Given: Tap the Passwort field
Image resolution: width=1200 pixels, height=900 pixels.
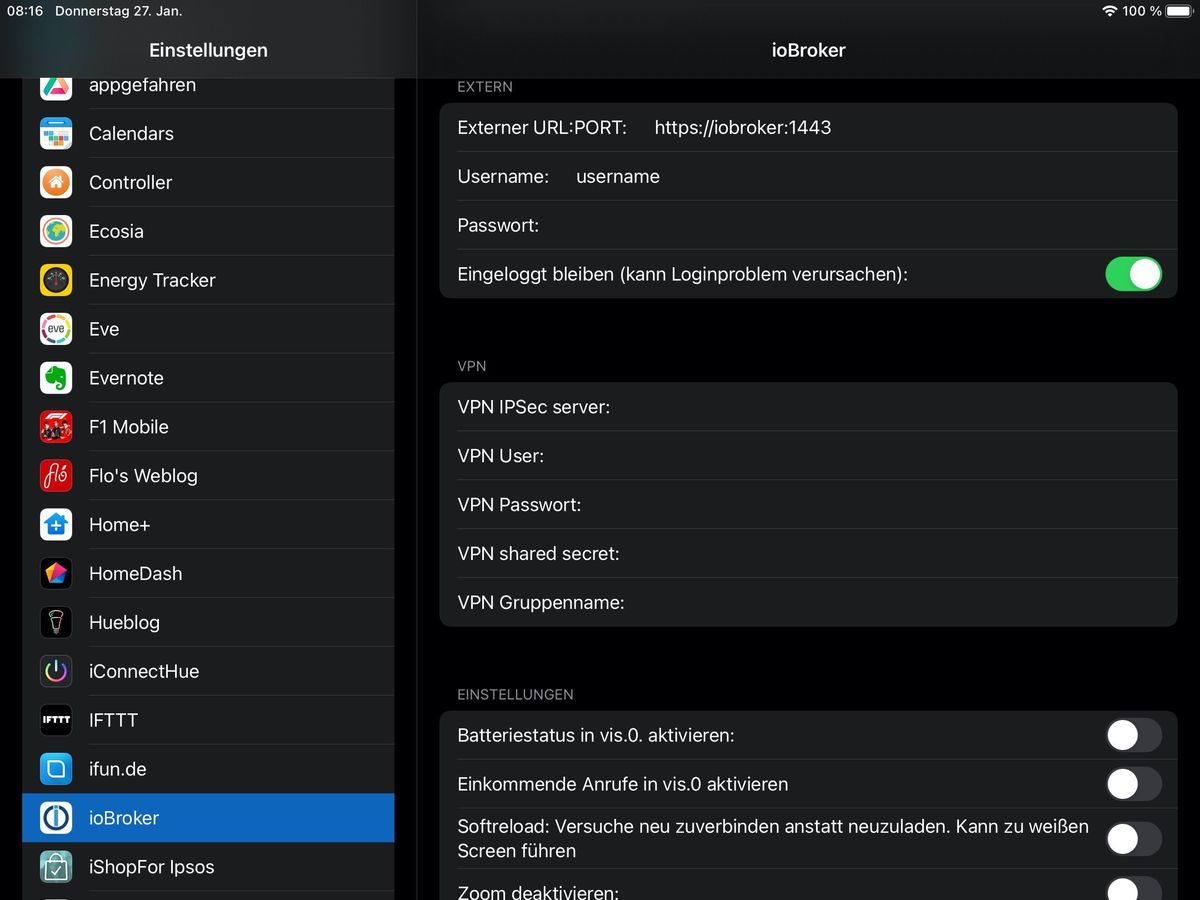Looking at the screenshot, I should click(808, 225).
